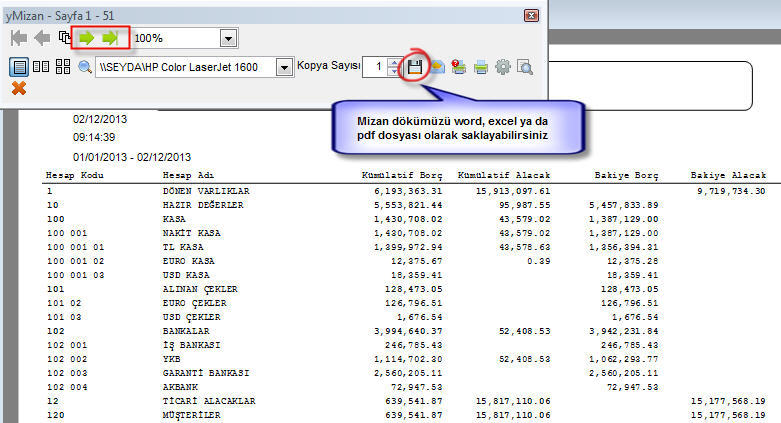Click the printer setup icon with red mark
Image resolution: width=781 pixels, height=423 pixels.
click(x=459, y=67)
